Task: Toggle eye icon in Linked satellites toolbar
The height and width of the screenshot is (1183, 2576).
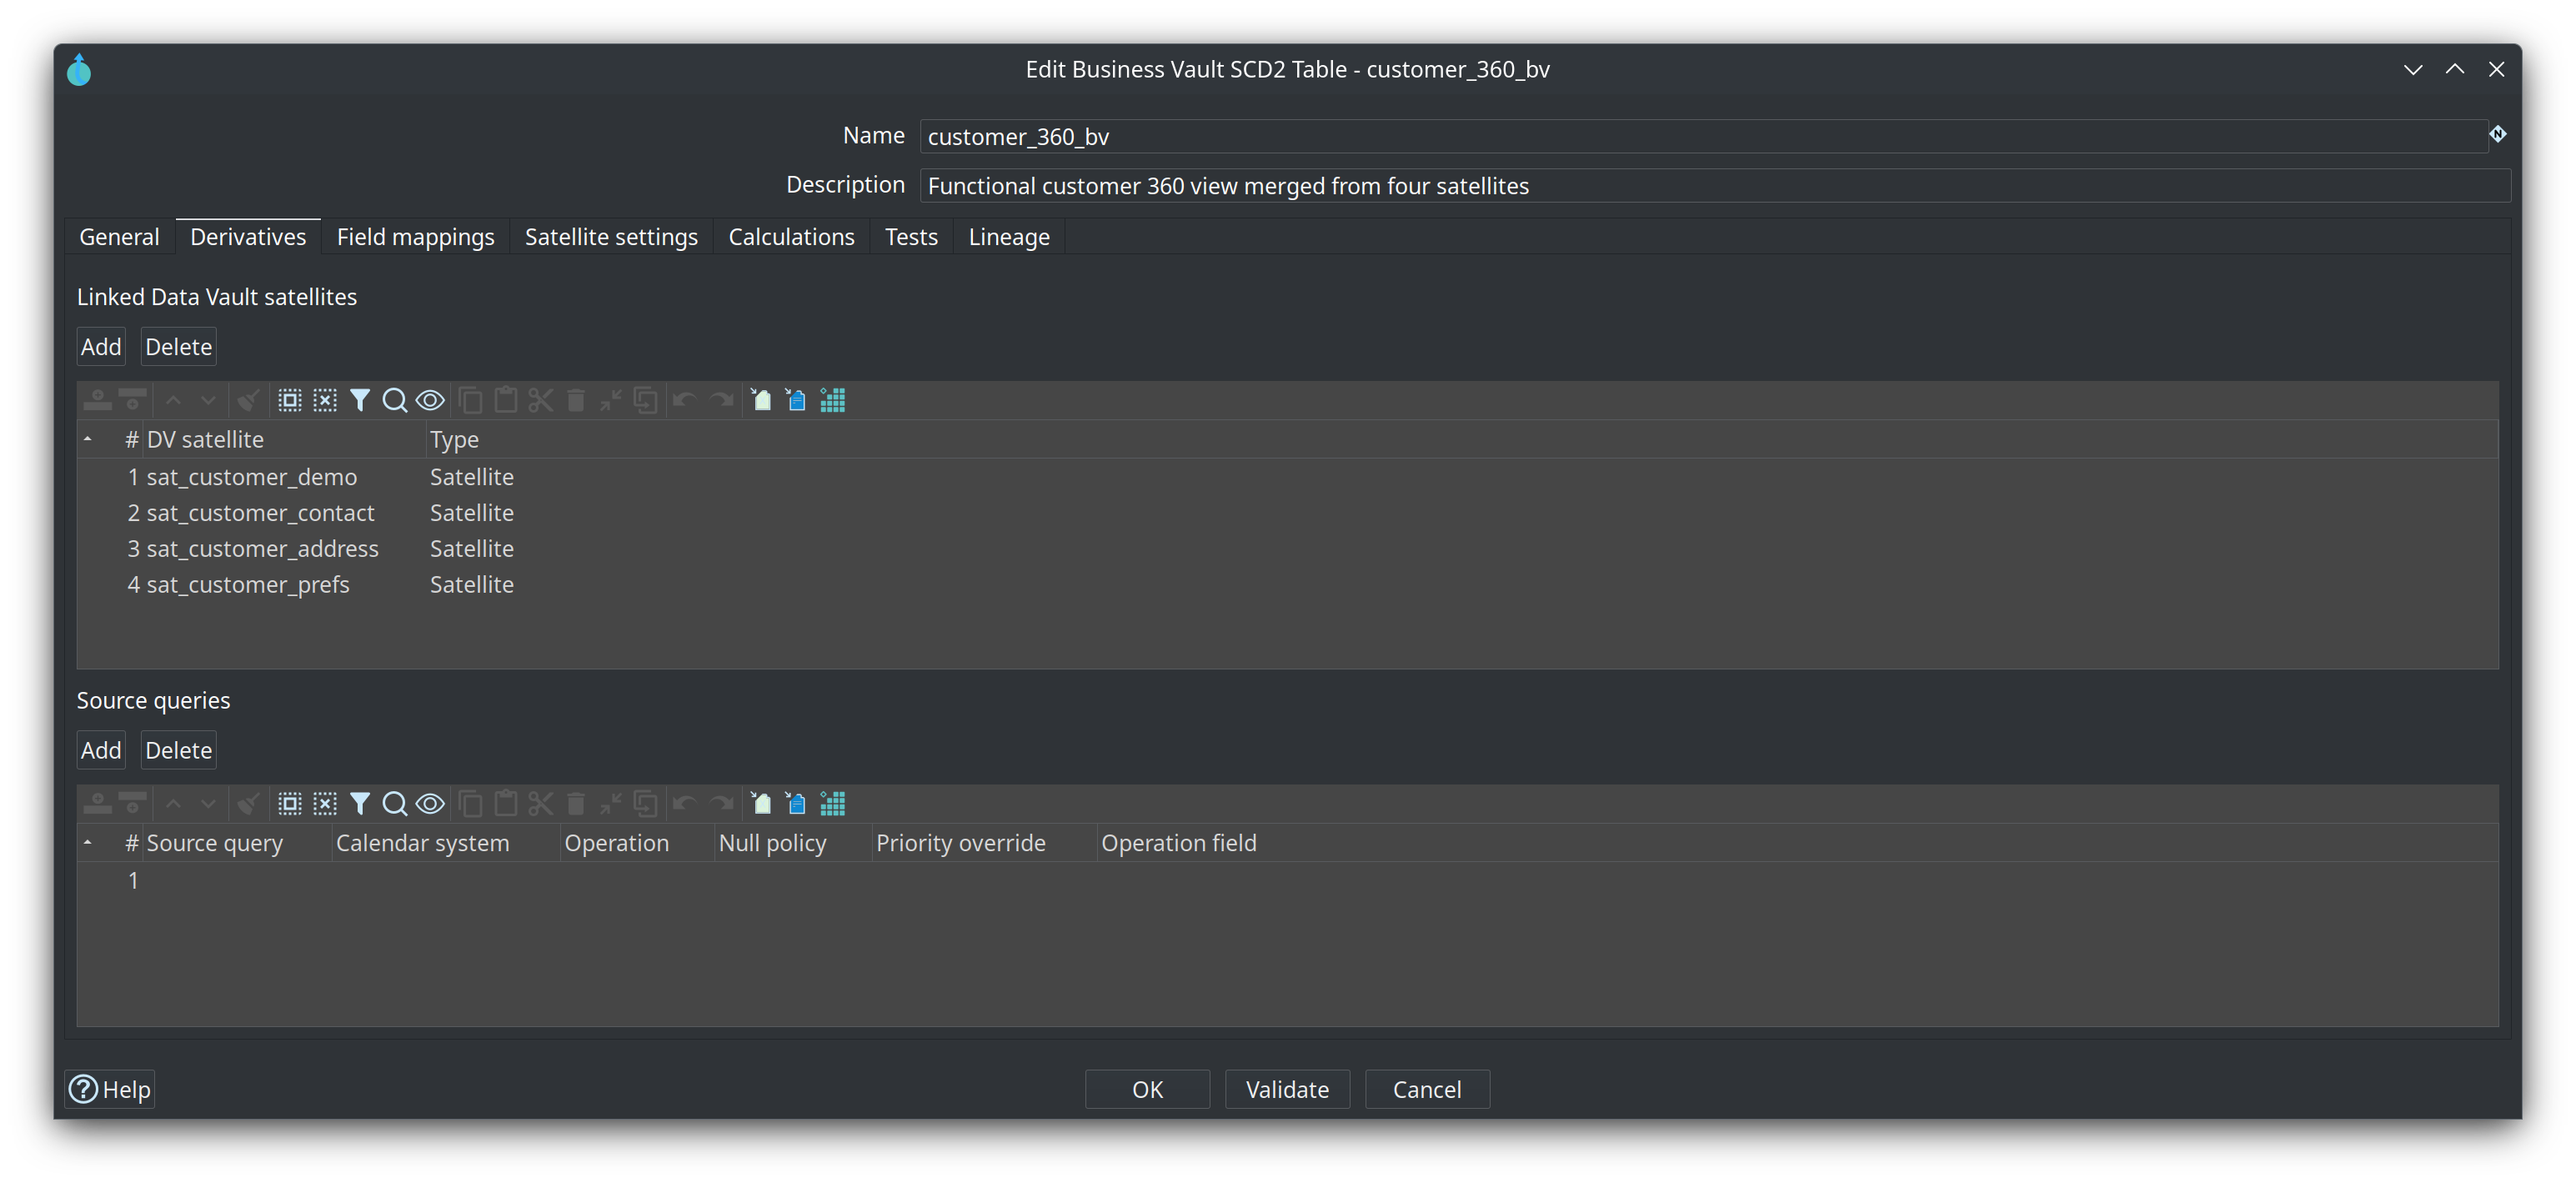Action: [x=430, y=400]
